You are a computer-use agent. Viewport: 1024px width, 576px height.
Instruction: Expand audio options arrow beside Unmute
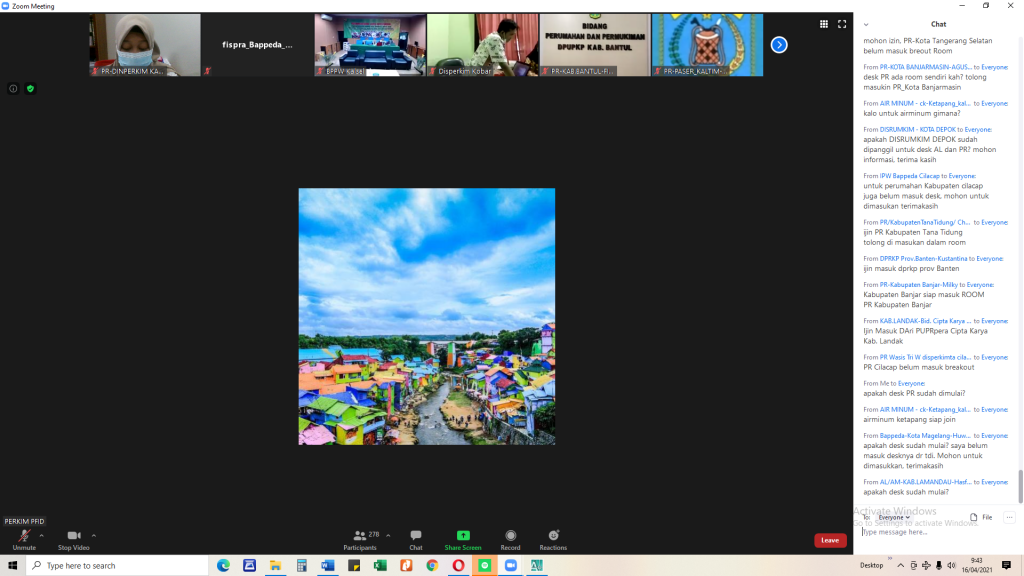point(41,535)
